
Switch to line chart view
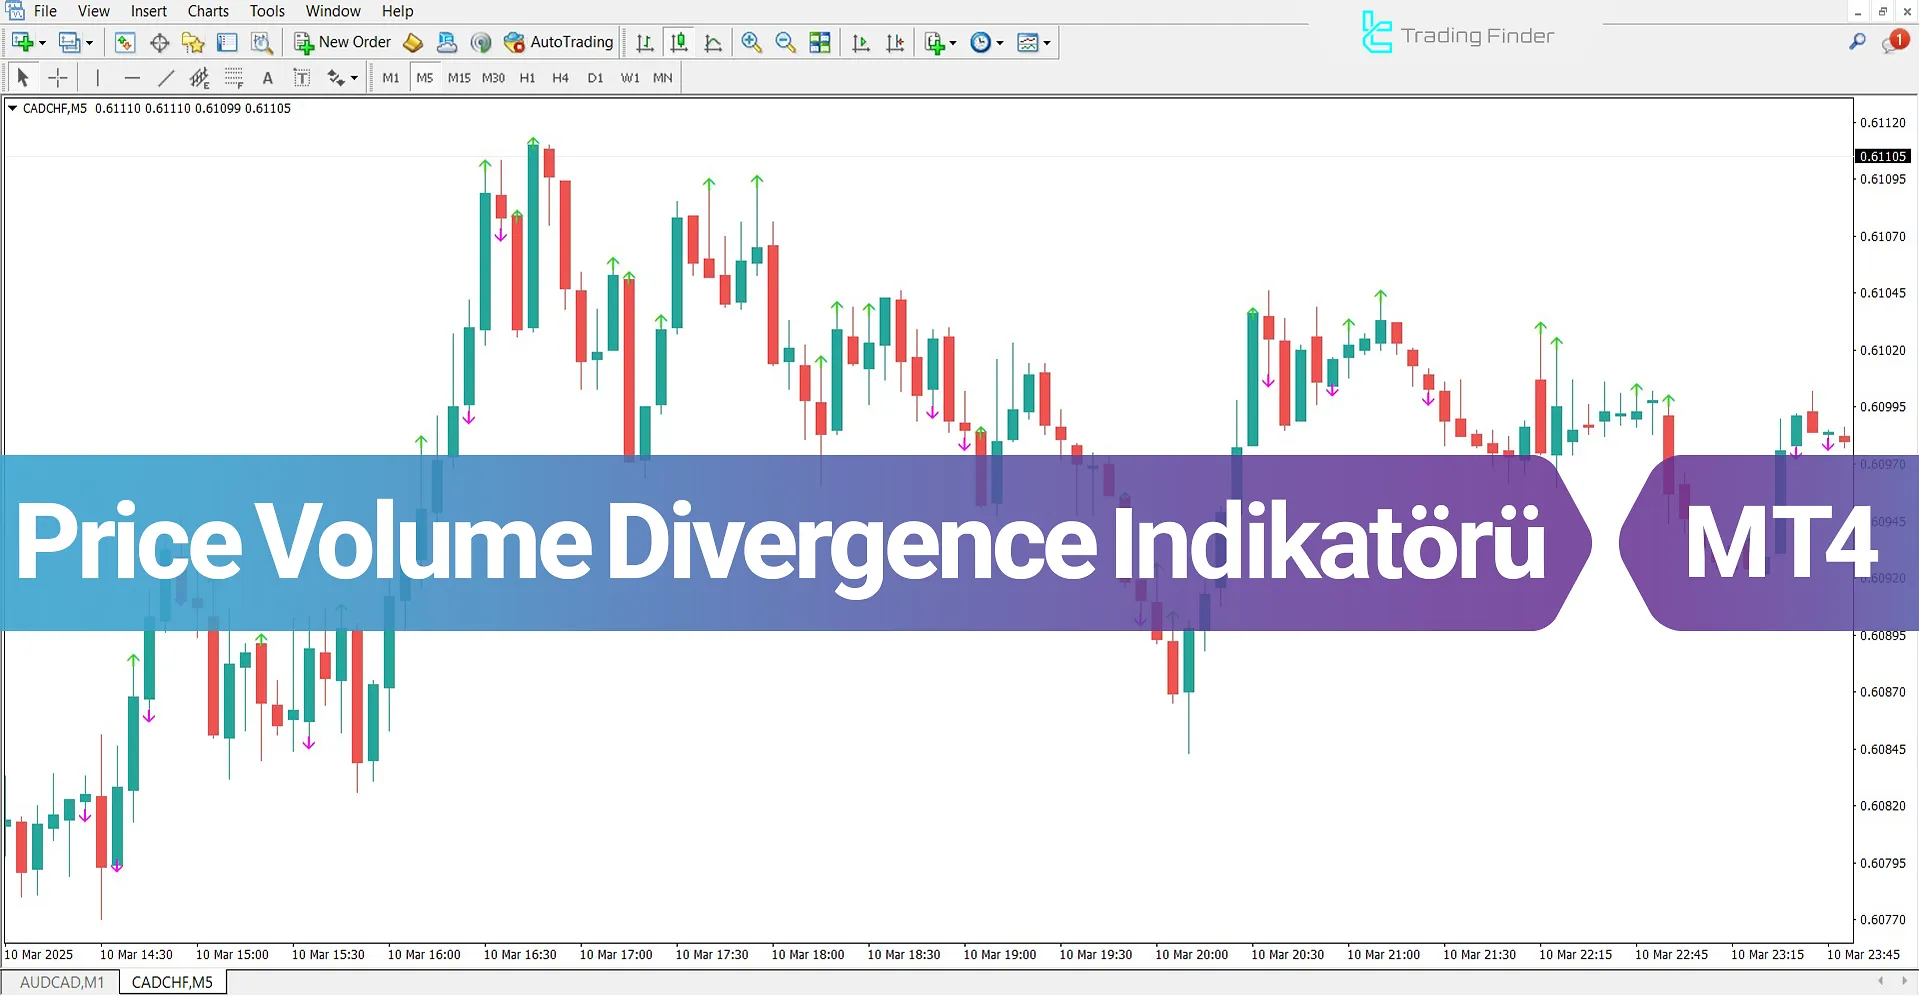(x=713, y=42)
